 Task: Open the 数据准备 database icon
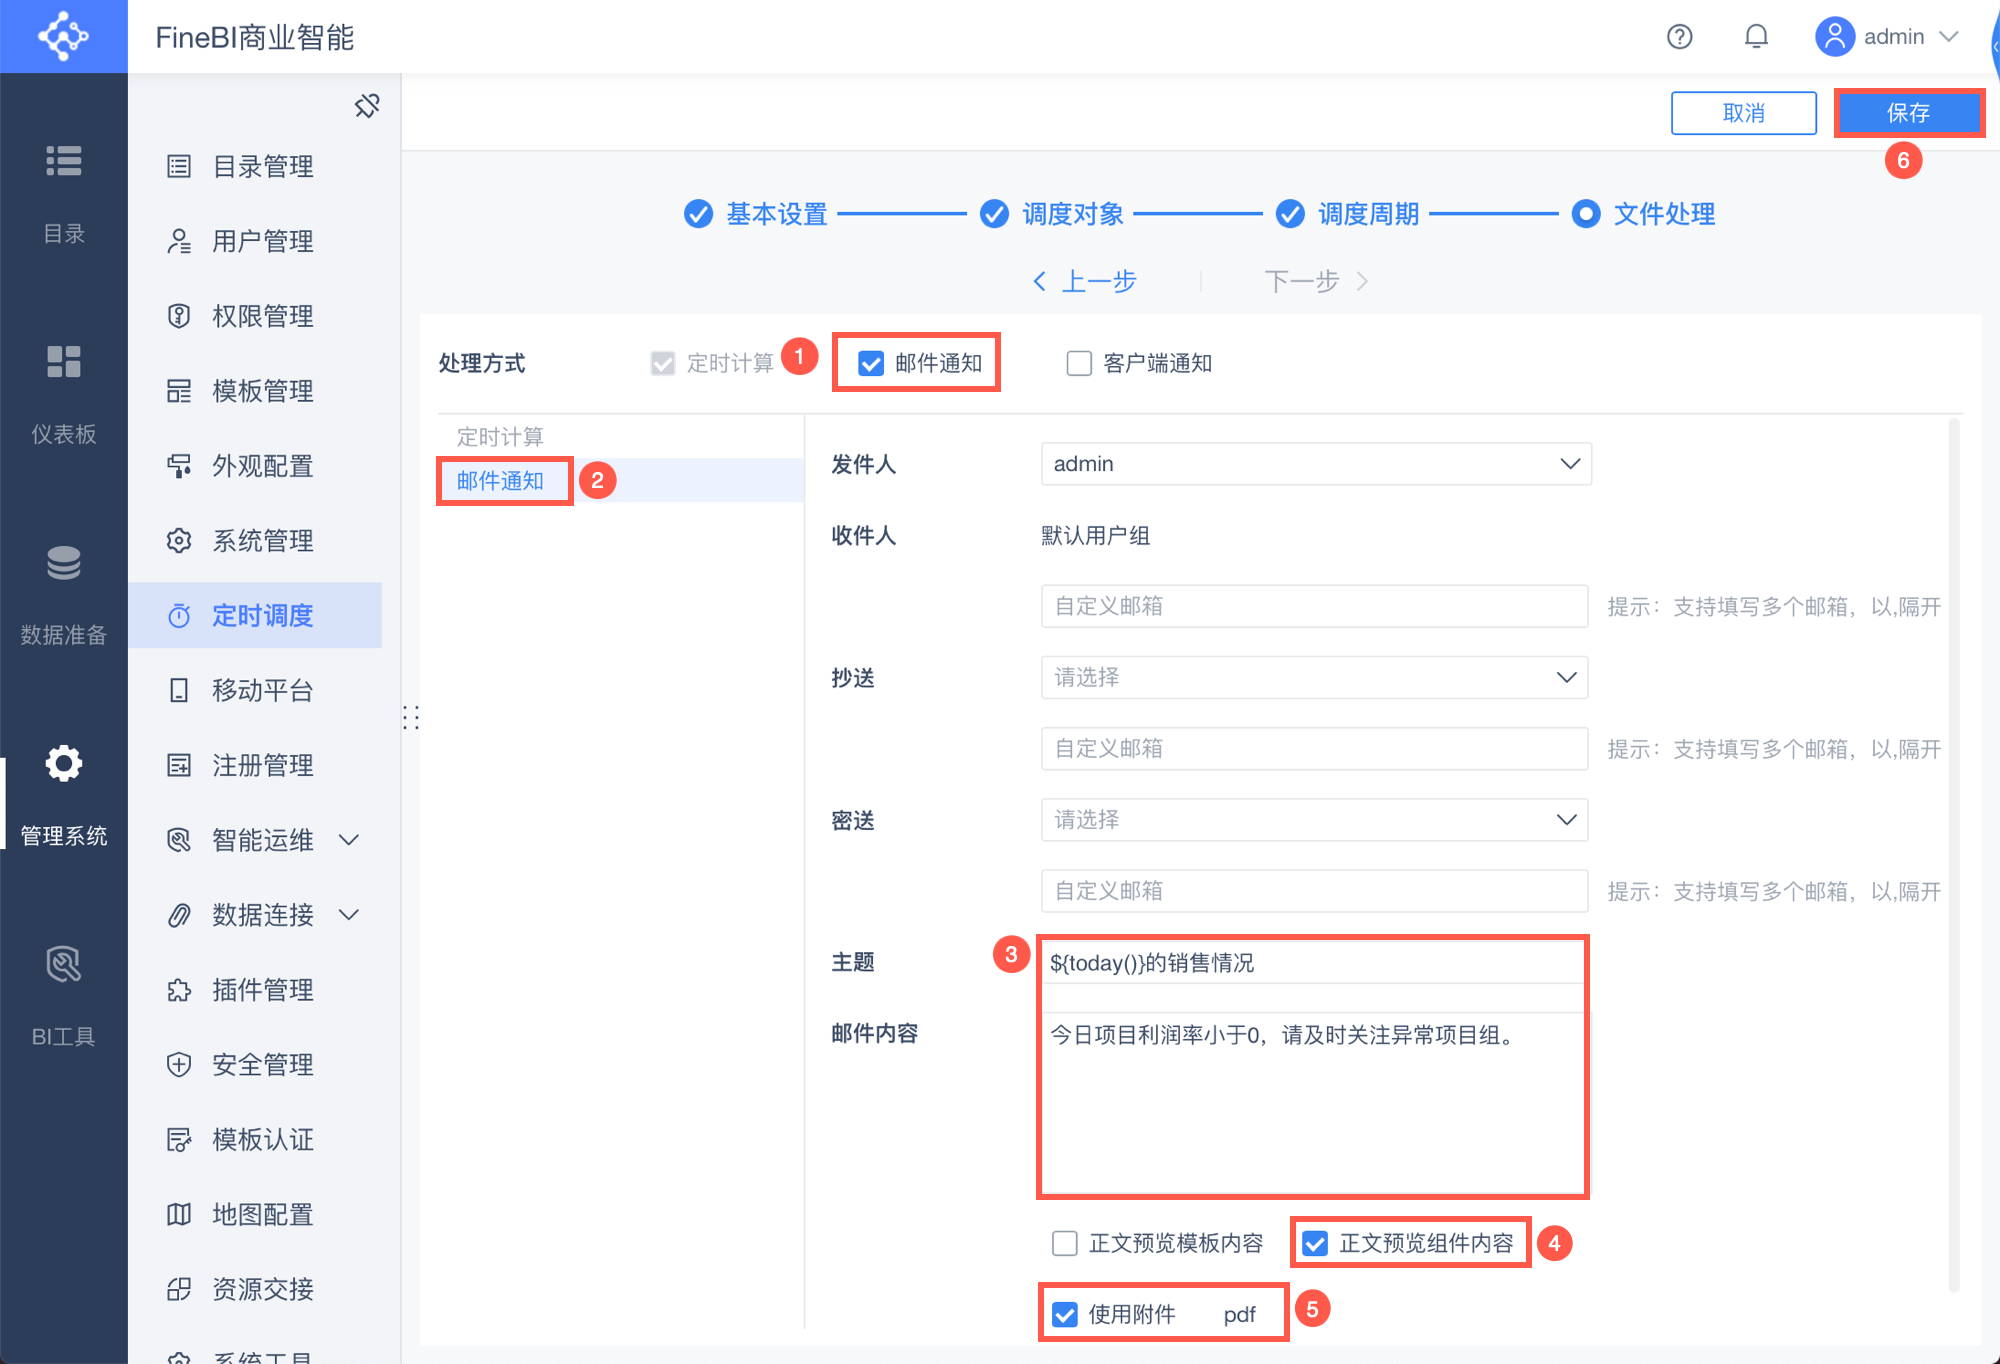tap(63, 563)
